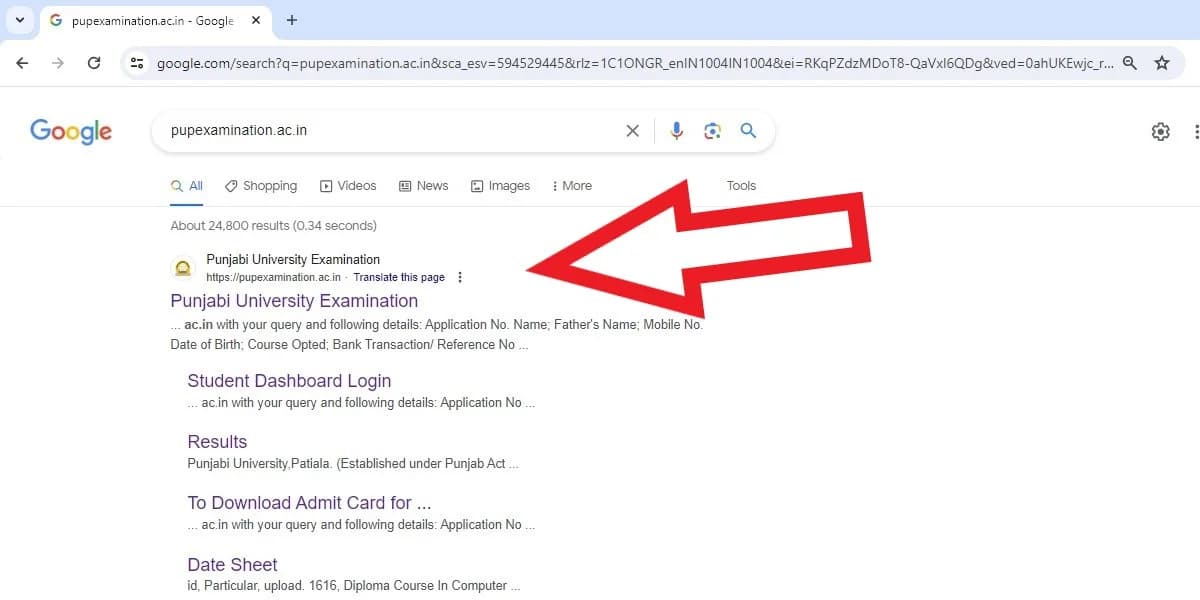Submit search with the magnifier button
This screenshot has height=600, width=1200.
[x=748, y=131]
